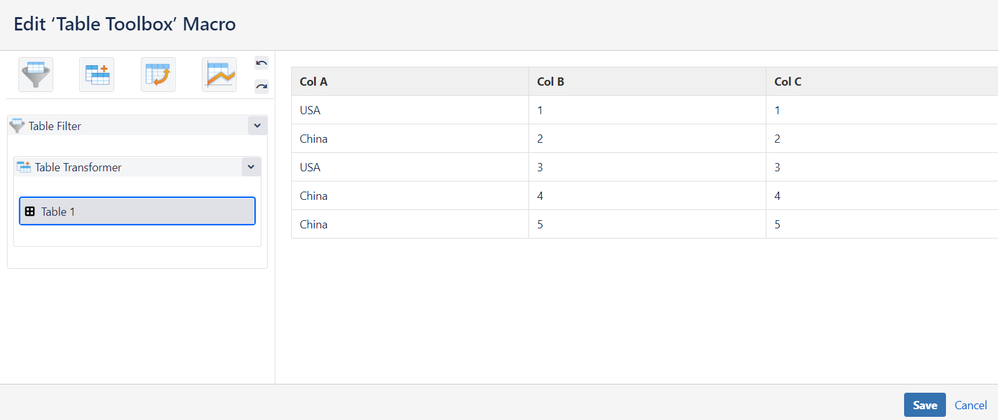998x420 pixels.
Task: Redo the last change
Action: pyautogui.click(x=262, y=86)
